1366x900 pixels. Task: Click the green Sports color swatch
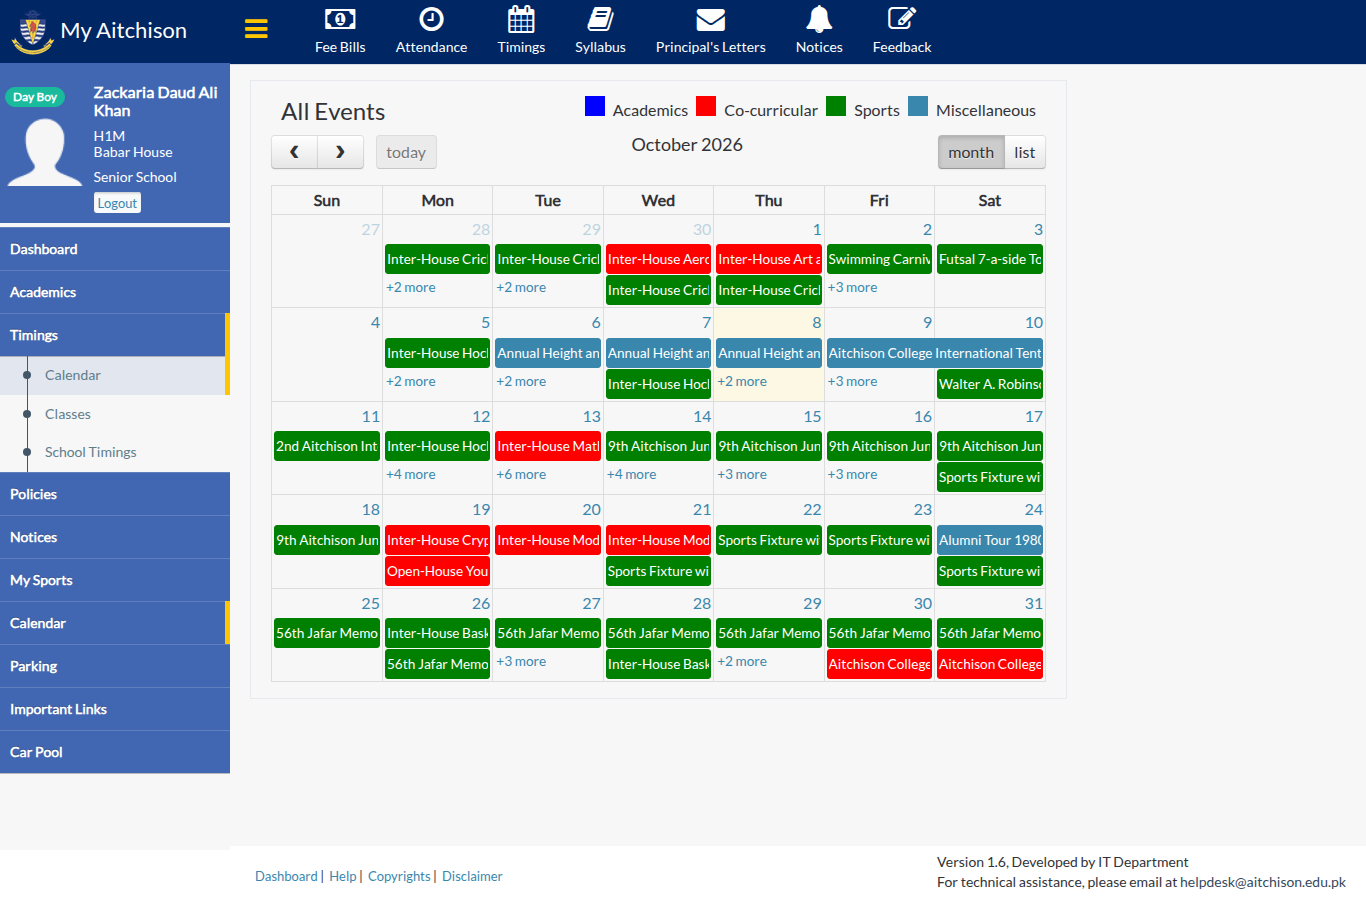(x=836, y=106)
